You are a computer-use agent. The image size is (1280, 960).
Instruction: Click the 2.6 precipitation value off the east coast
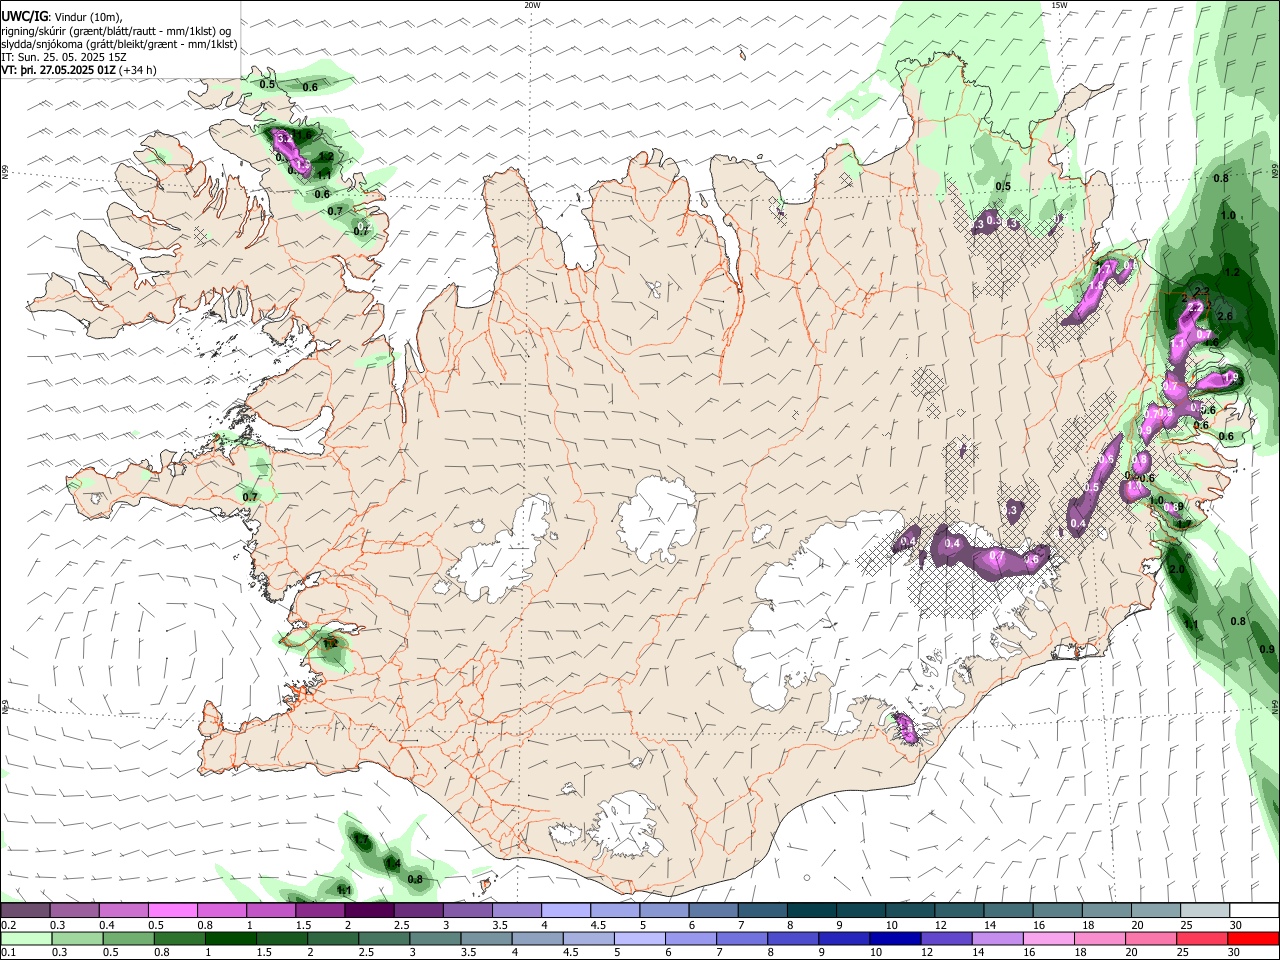click(1226, 317)
